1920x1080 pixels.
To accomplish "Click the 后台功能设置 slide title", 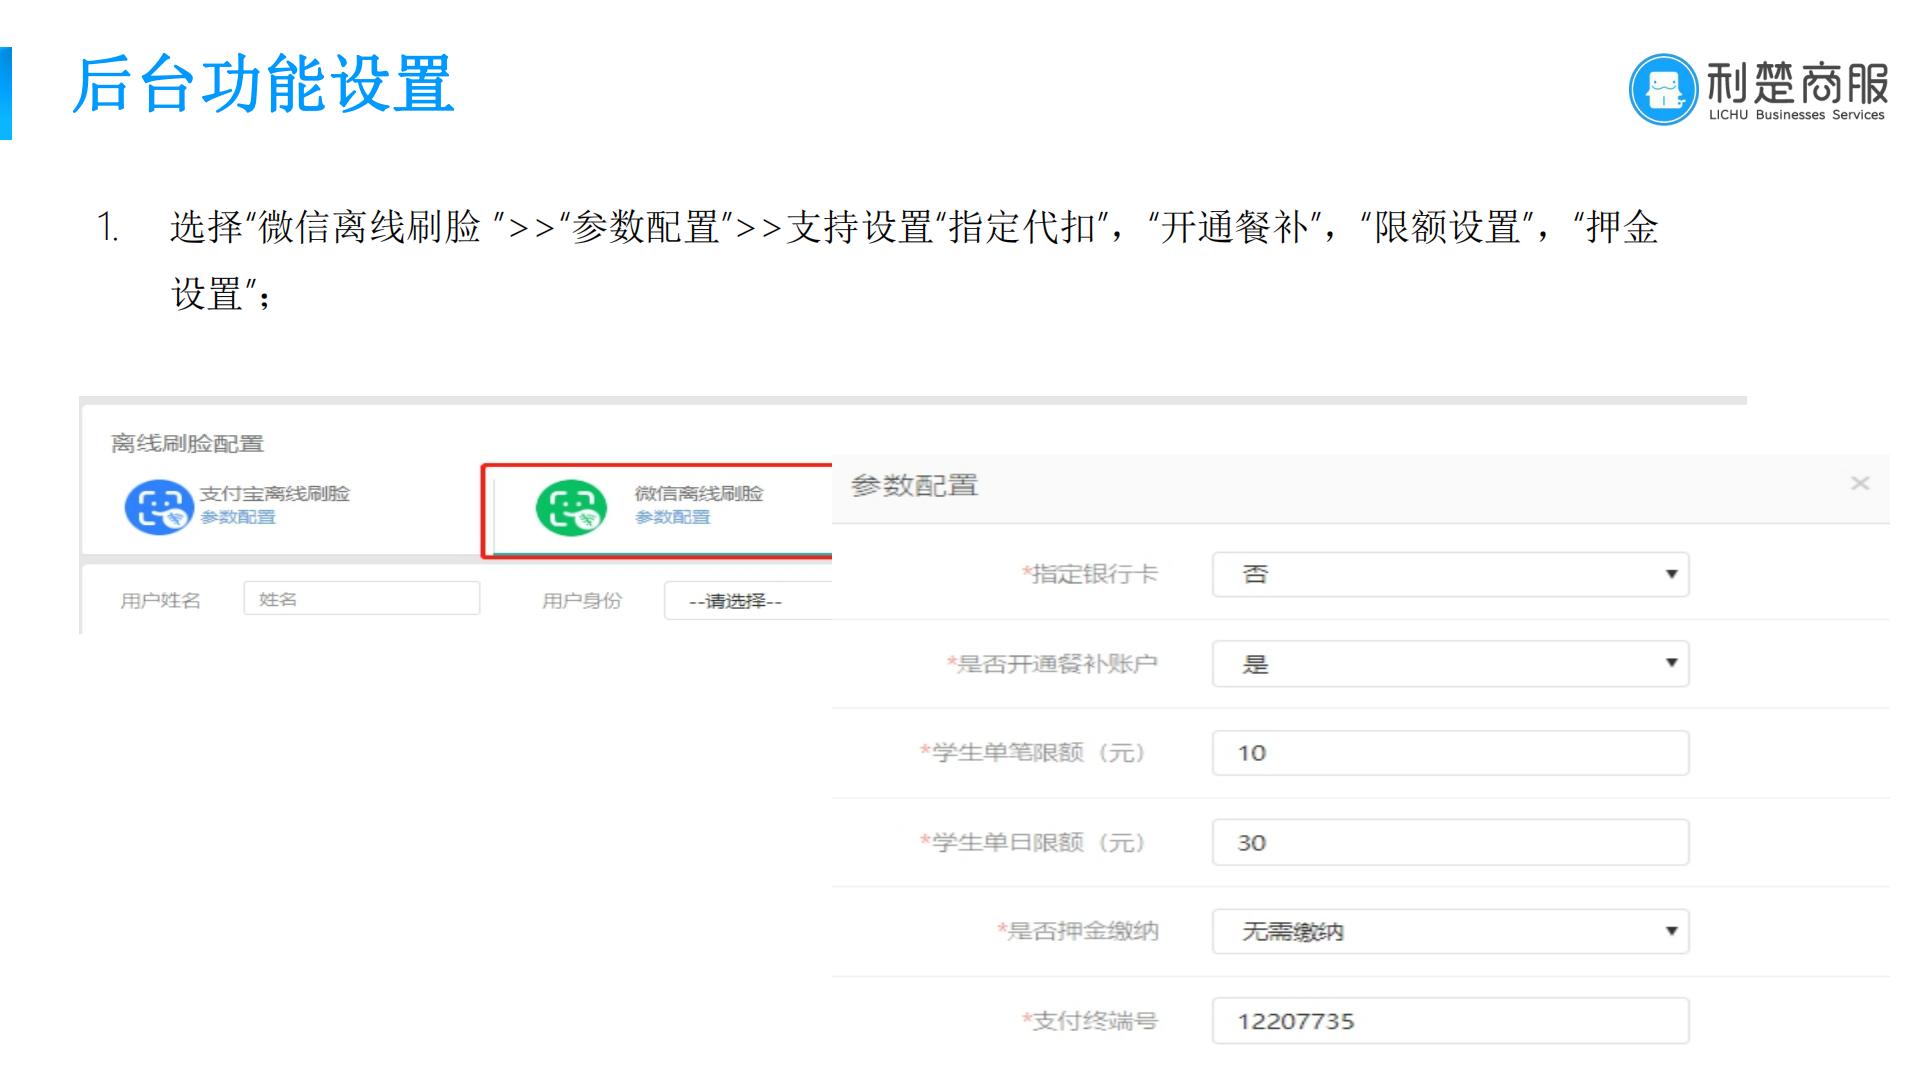I will [x=264, y=84].
